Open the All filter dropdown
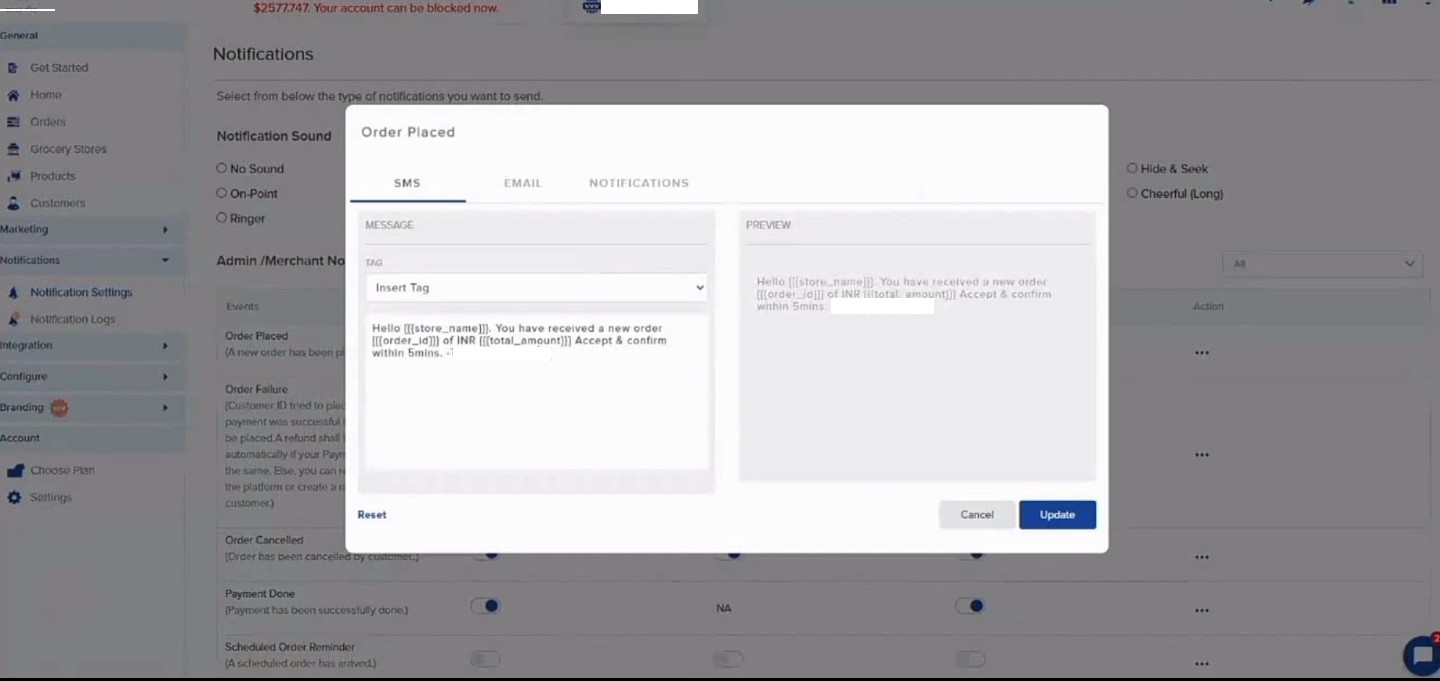1440x681 pixels. pyautogui.click(x=1322, y=264)
